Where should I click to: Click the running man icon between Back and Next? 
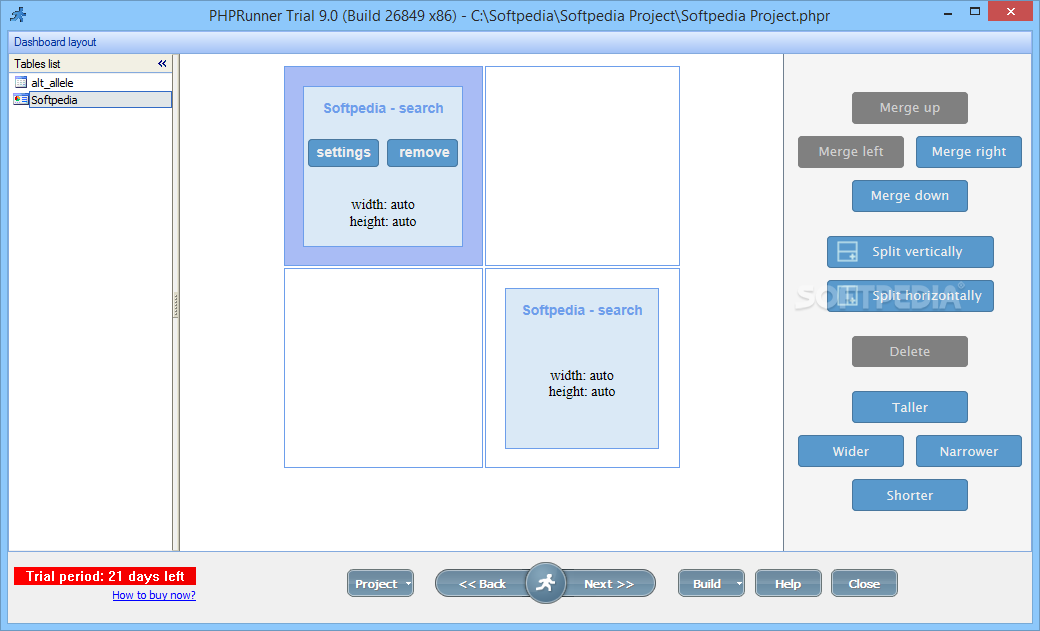[545, 583]
